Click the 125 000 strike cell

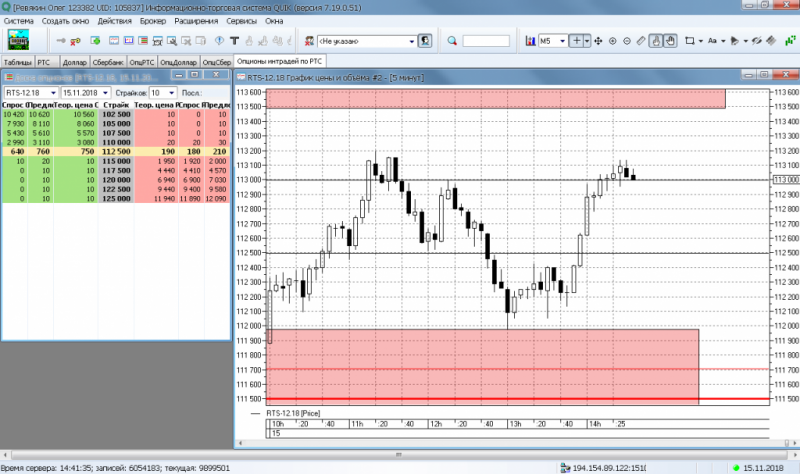(116, 198)
